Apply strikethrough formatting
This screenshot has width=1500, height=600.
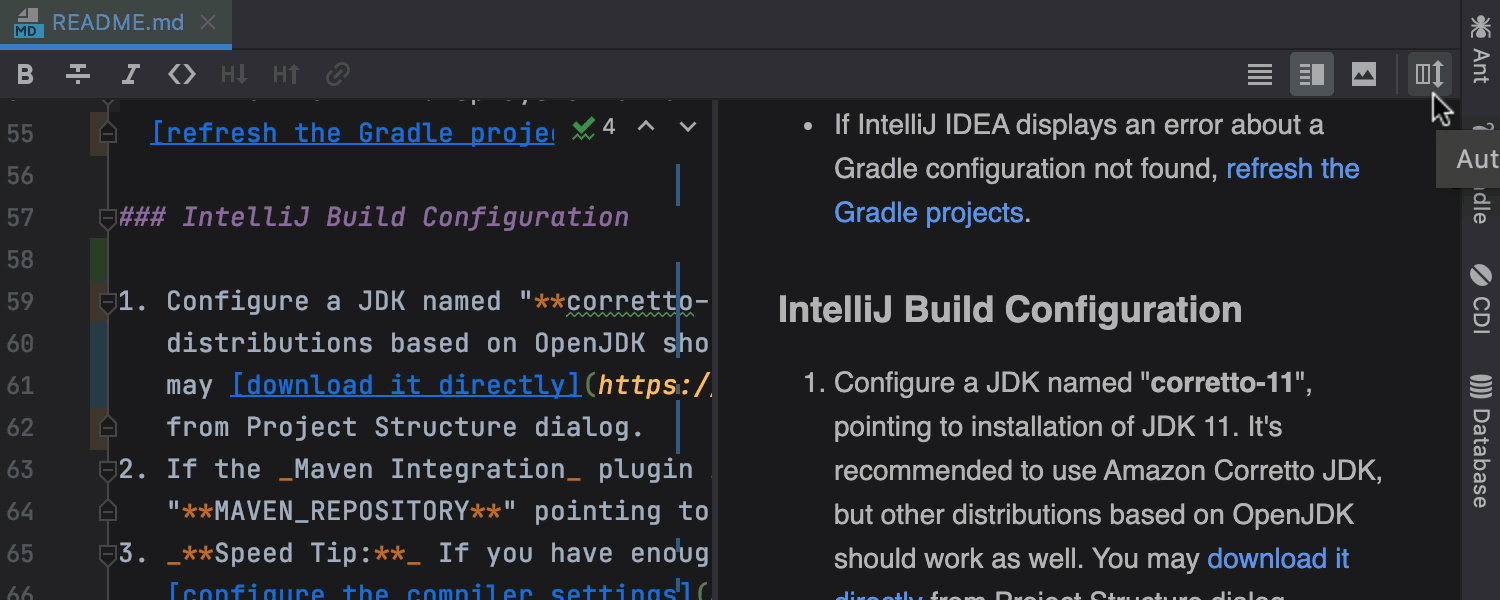point(78,74)
